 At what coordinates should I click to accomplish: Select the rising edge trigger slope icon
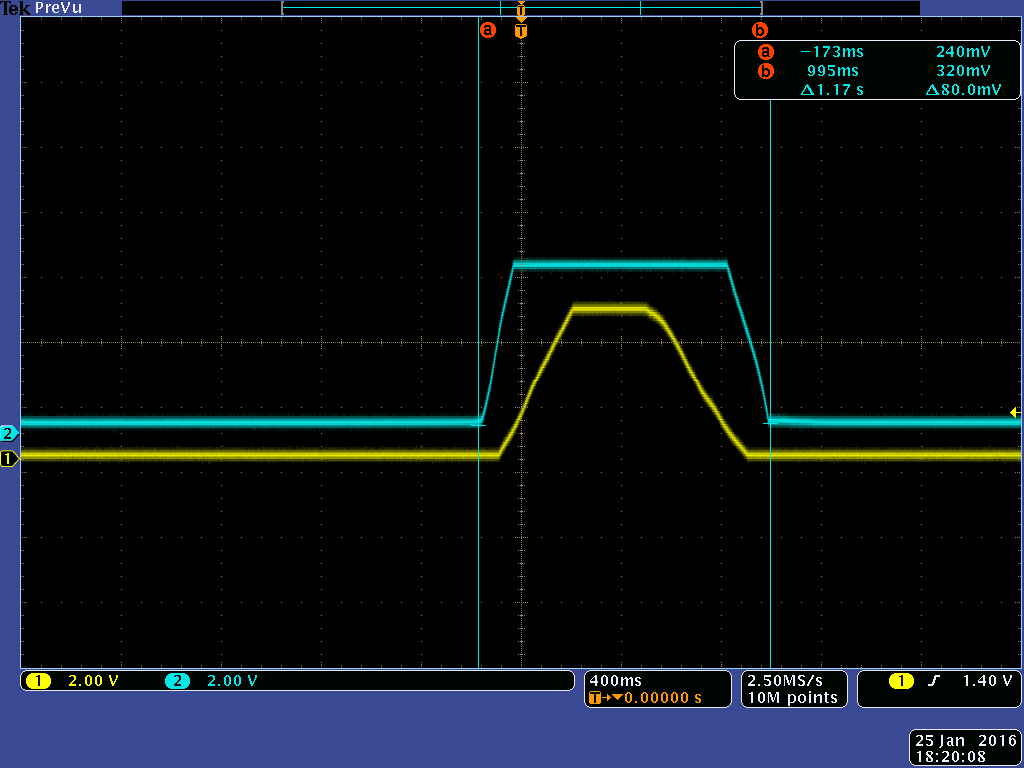tap(934, 681)
